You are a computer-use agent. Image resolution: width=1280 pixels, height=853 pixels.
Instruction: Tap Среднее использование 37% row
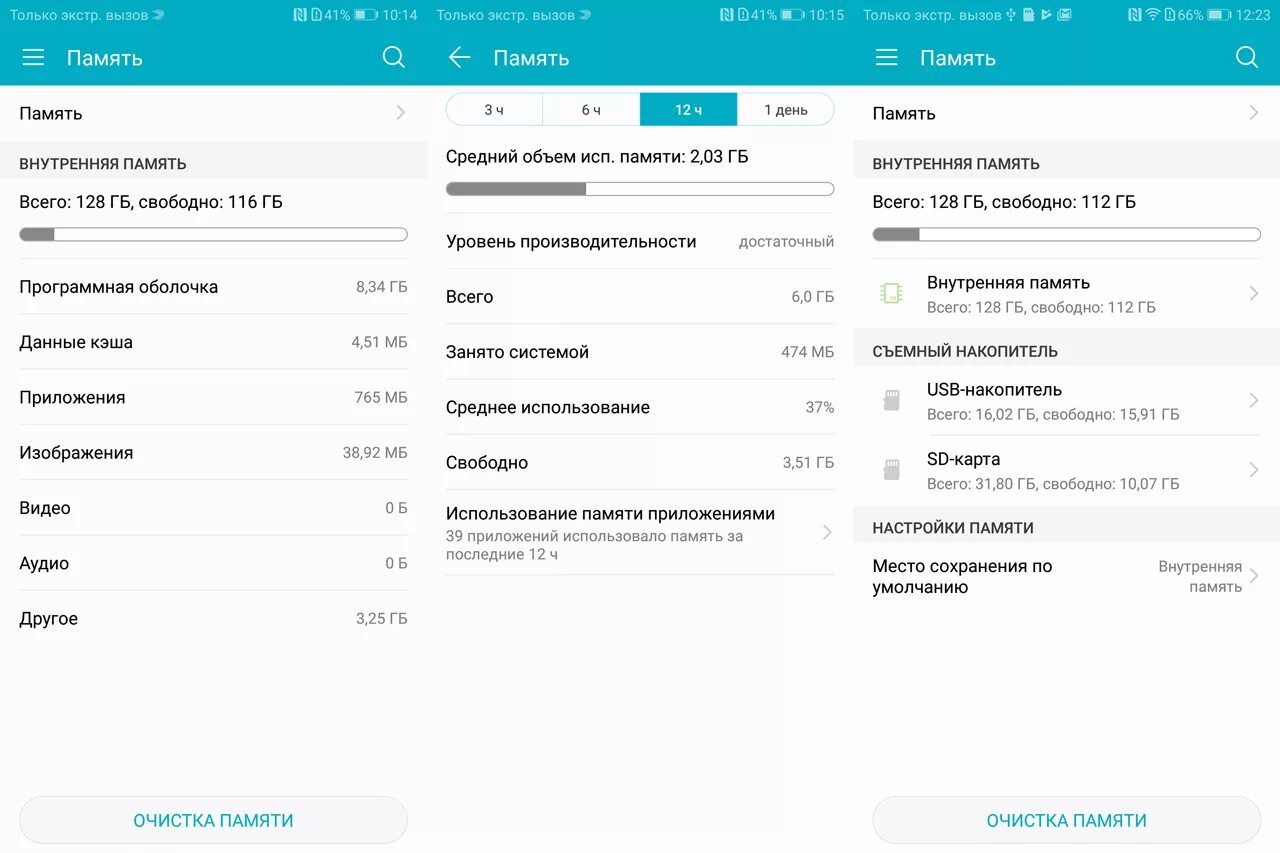pos(640,407)
